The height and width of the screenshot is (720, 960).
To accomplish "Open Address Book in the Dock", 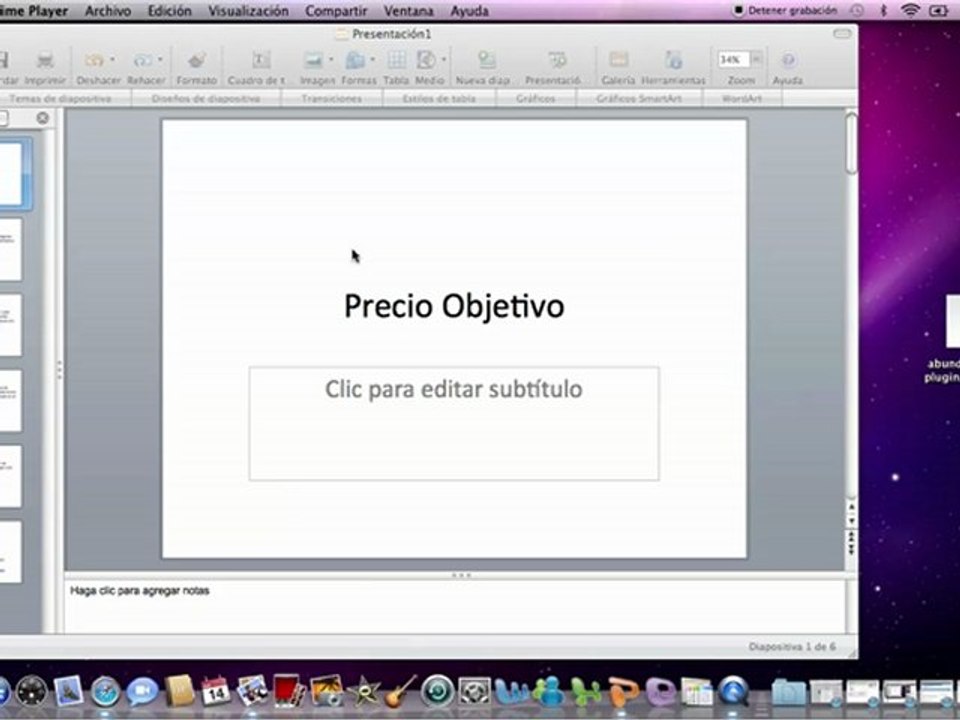I will point(179,691).
